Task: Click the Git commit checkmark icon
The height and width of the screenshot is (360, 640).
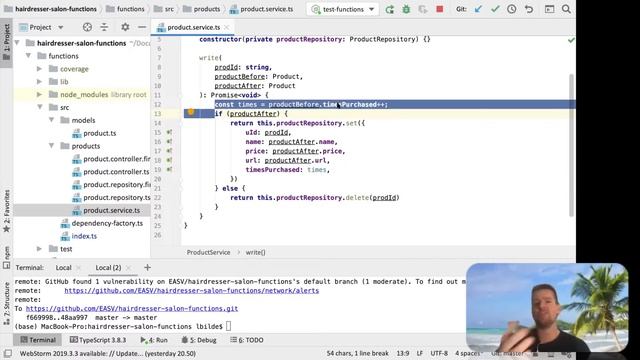Action: (x=495, y=9)
